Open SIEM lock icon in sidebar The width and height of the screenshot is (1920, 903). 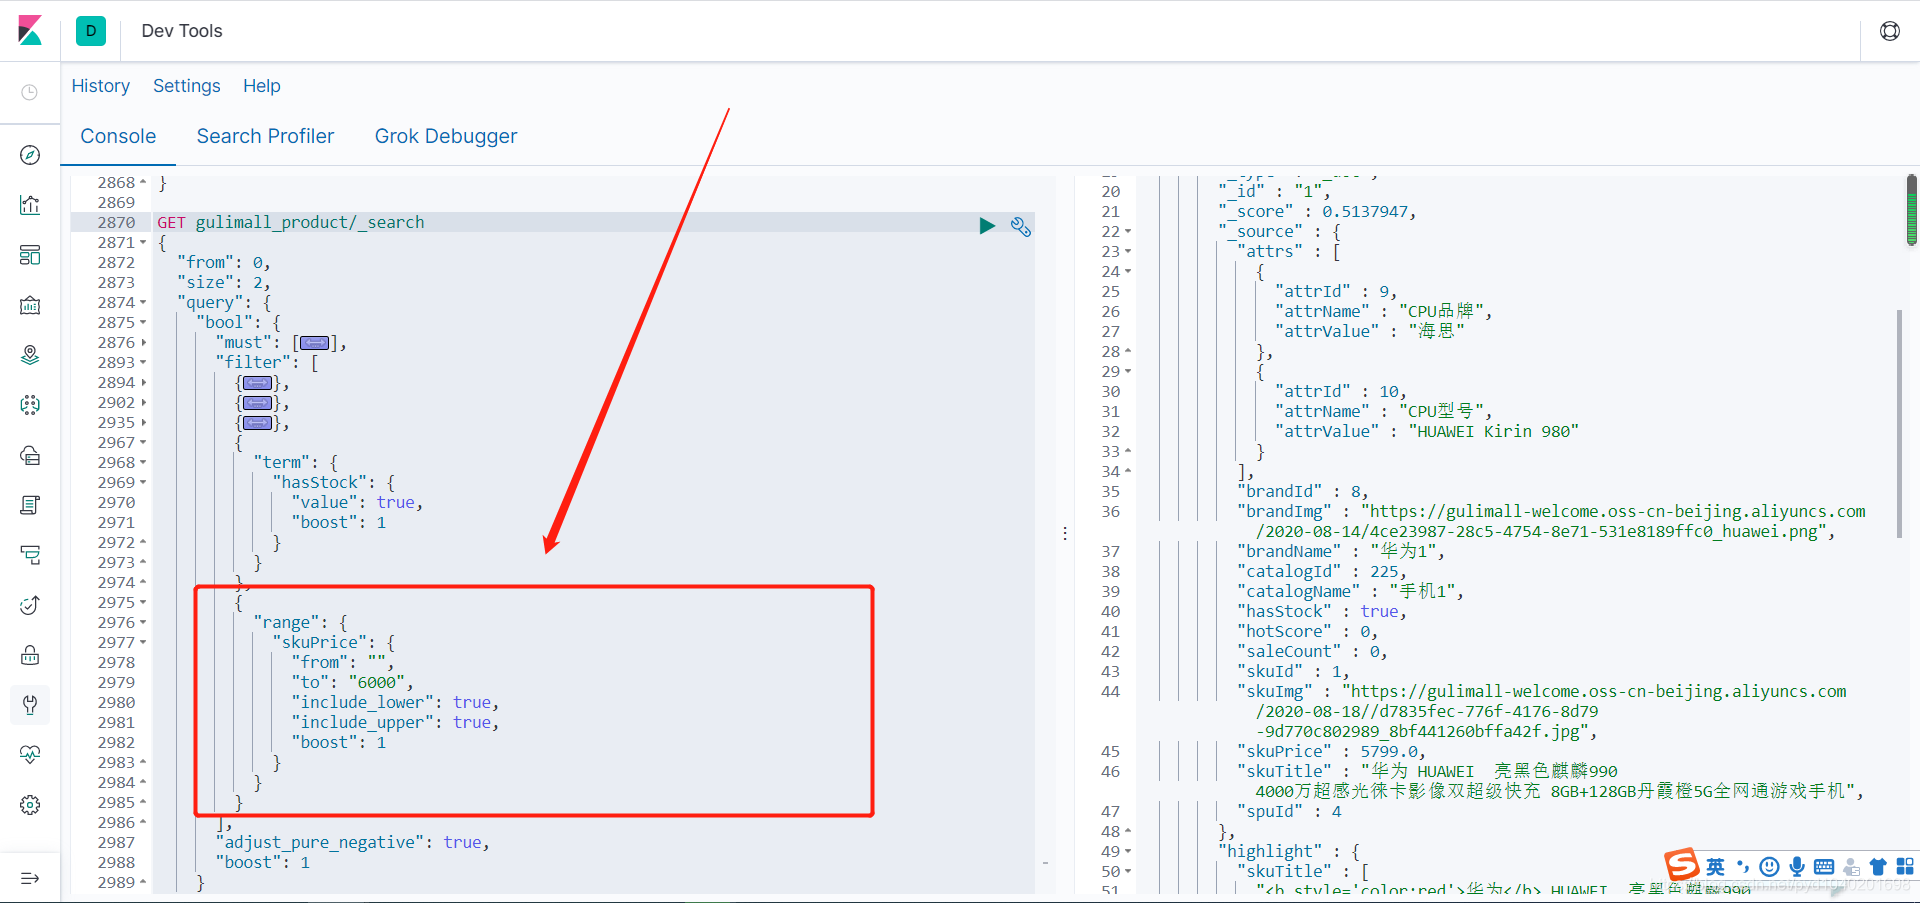point(30,655)
